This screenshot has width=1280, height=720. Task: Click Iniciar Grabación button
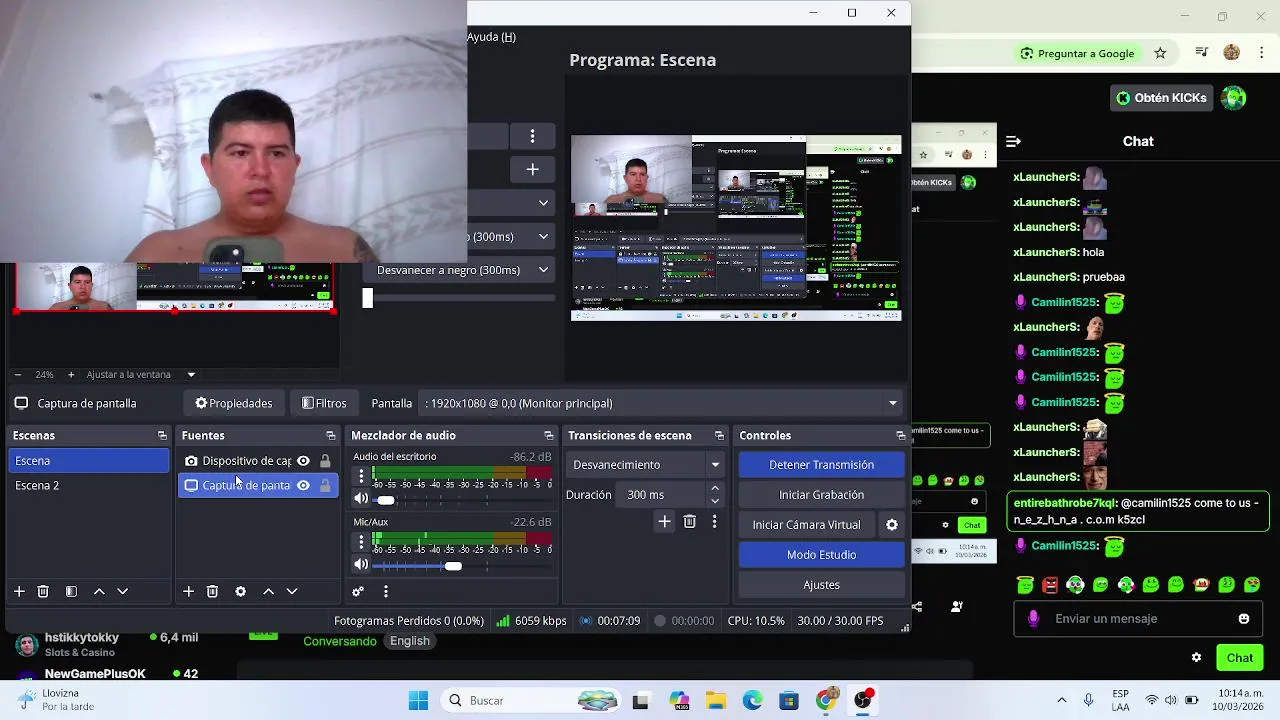822,495
